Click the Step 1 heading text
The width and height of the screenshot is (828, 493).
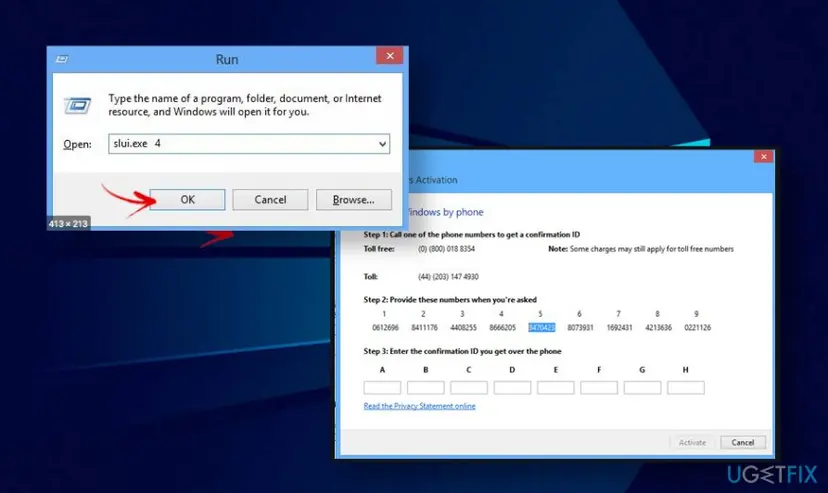[472, 234]
